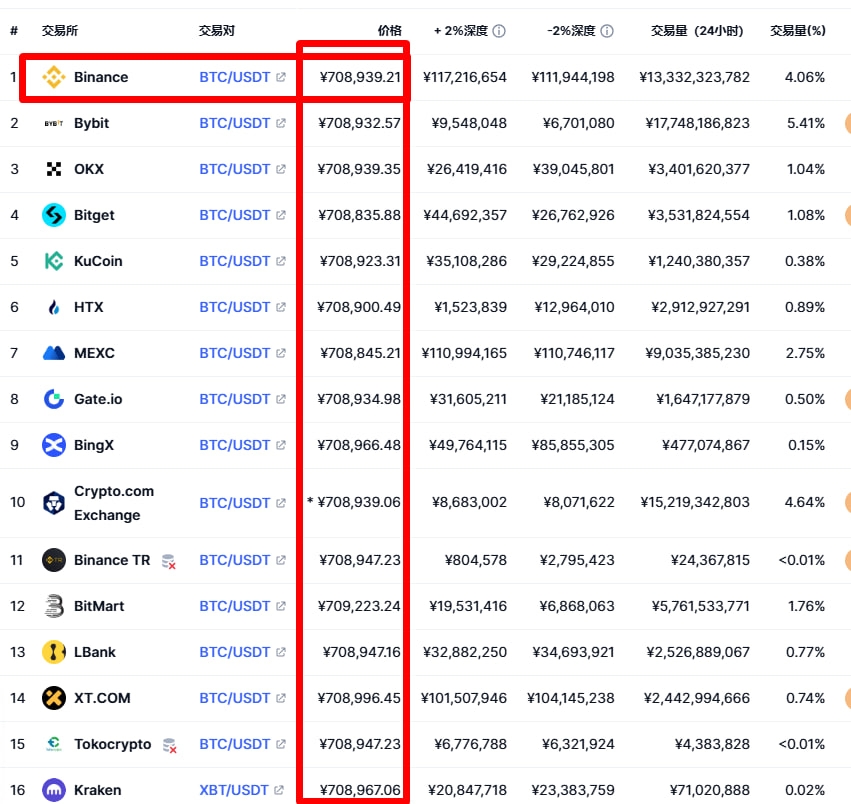
Task: Click the database warning icon beside Binance TR
Action: point(169,561)
